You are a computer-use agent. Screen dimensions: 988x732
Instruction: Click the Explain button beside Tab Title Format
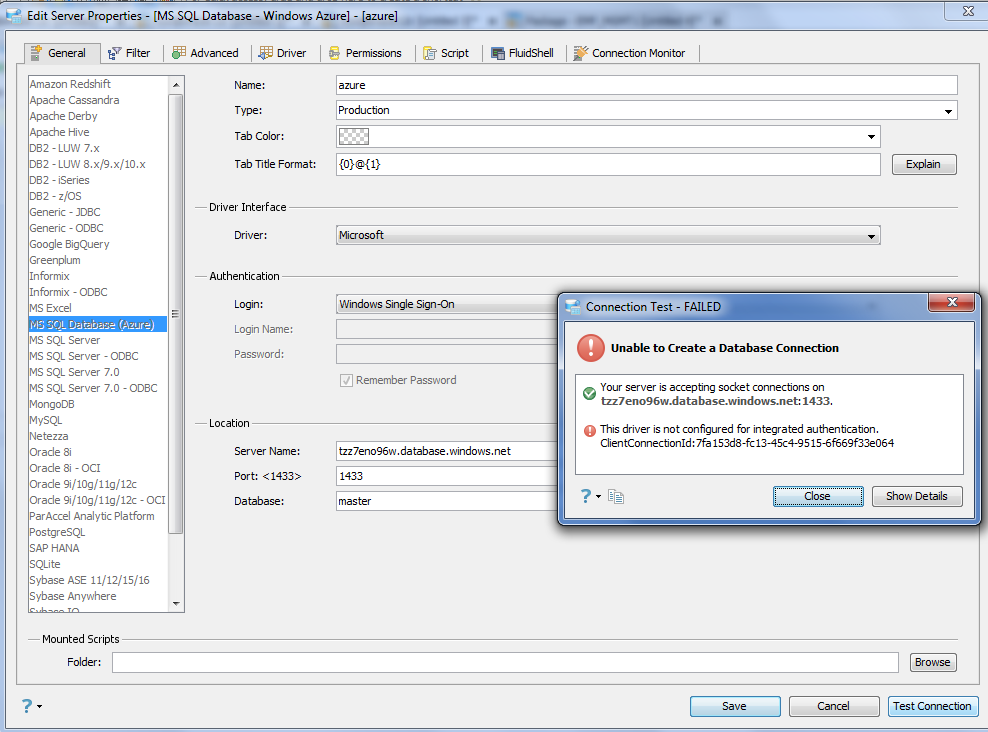pos(923,164)
